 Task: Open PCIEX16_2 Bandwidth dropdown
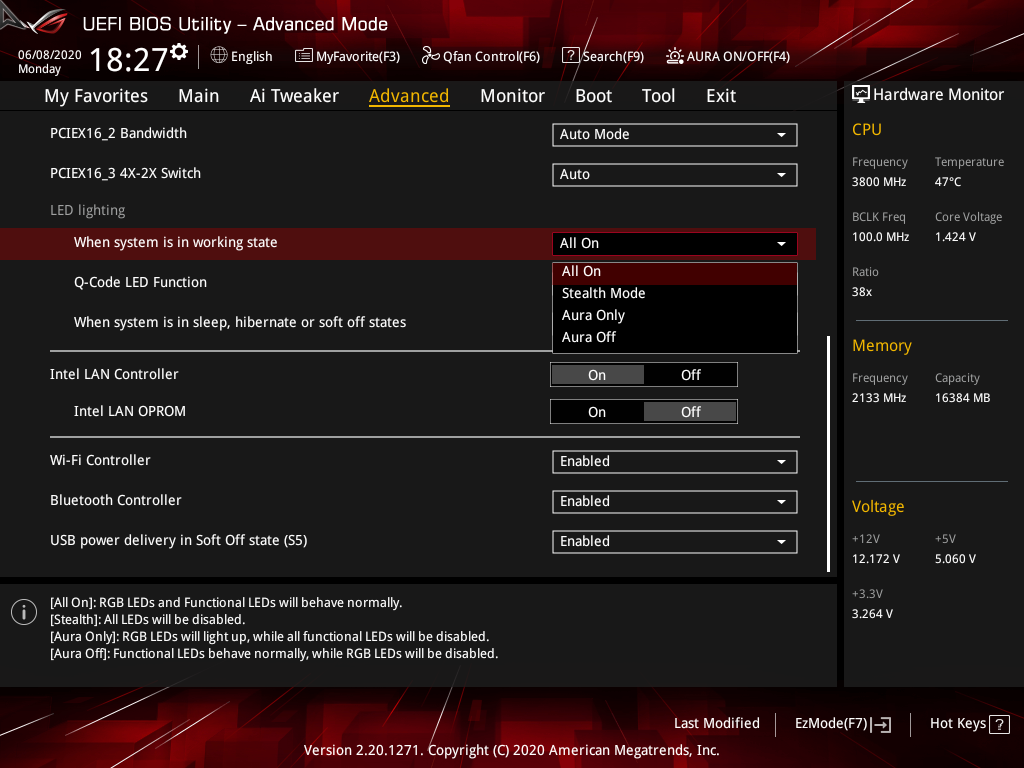(x=675, y=135)
